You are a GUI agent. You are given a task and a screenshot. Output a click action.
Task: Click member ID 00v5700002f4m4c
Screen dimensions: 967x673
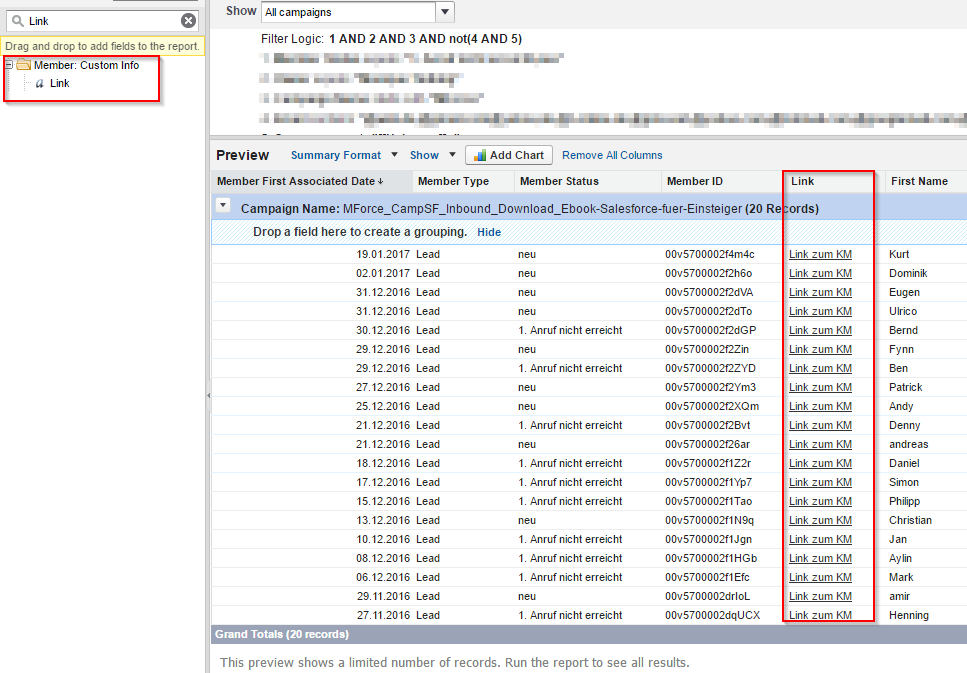(x=709, y=254)
